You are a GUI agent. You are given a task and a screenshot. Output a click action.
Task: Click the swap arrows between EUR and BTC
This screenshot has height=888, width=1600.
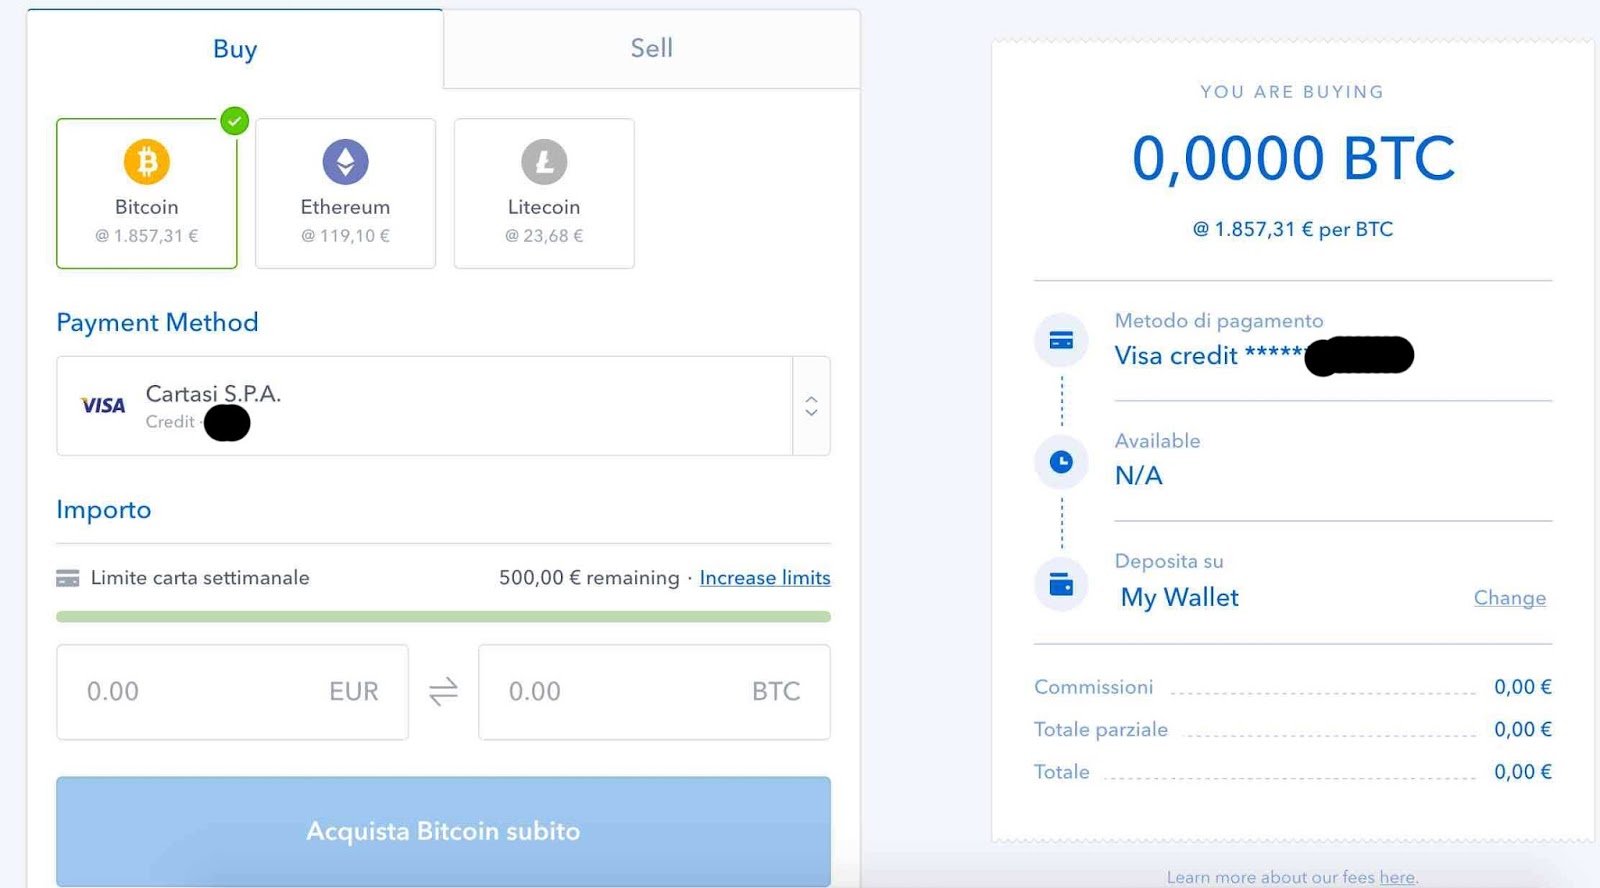coord(443,692)
